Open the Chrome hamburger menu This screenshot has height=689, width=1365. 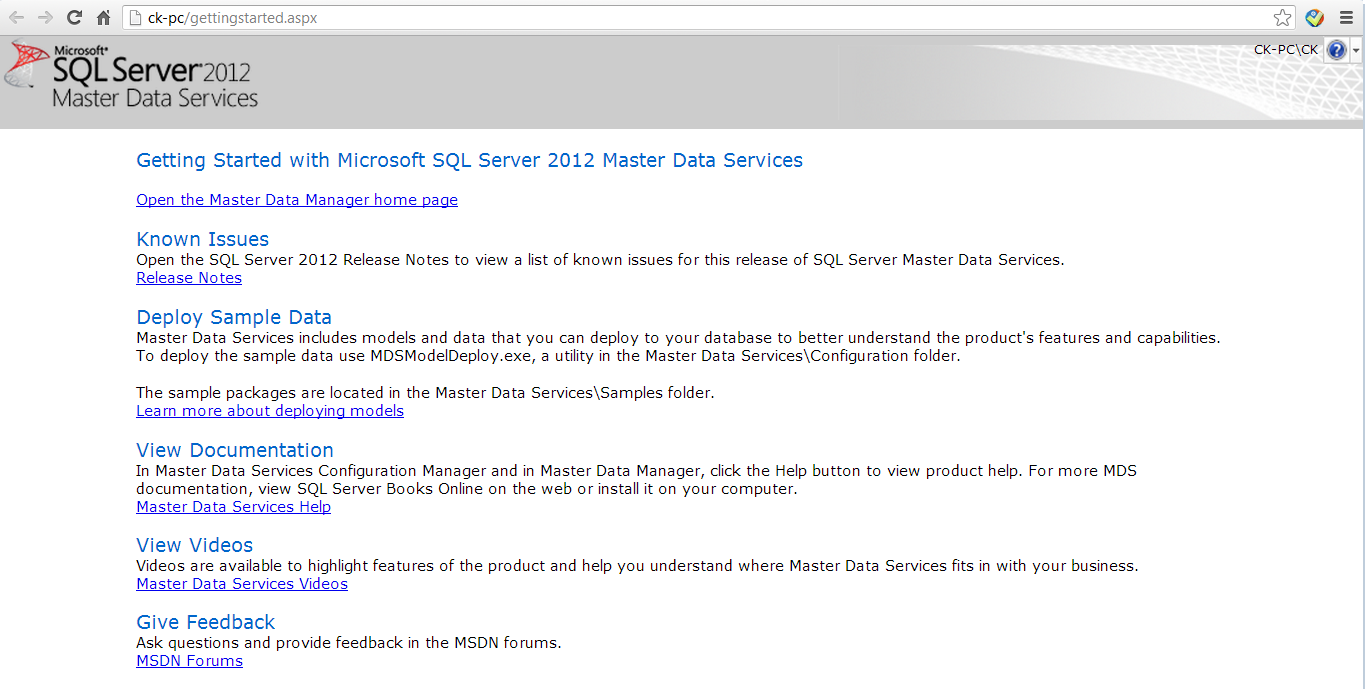click(x=1346, y=18)
